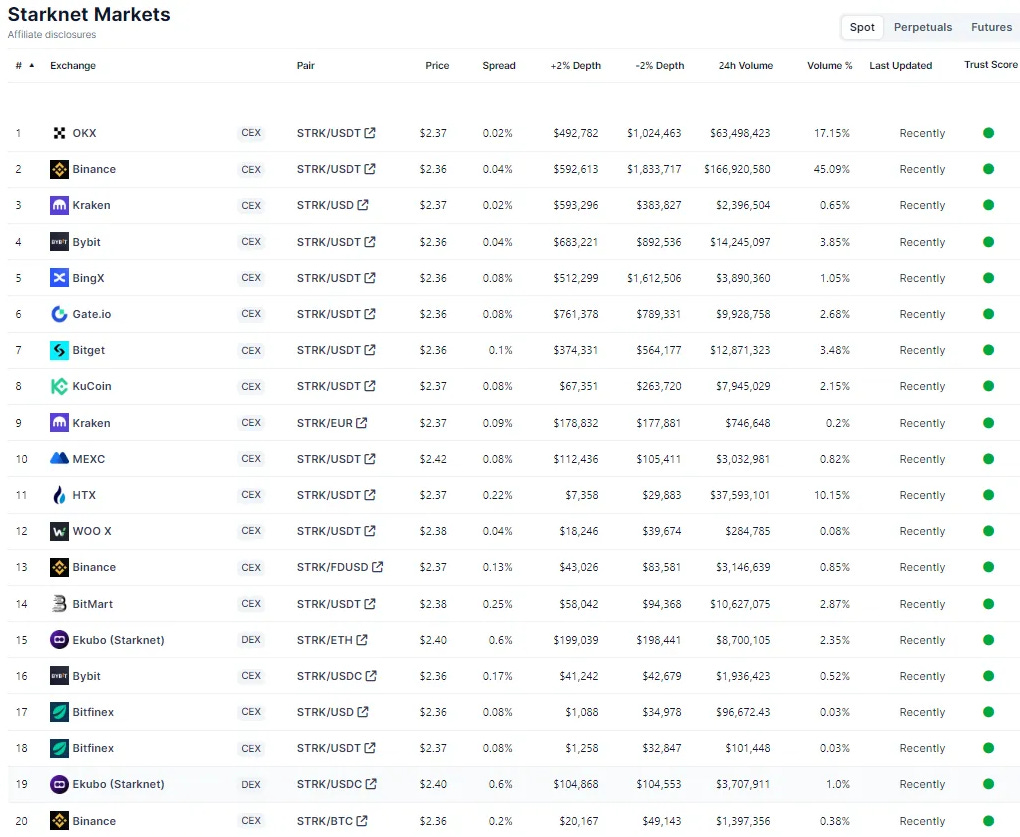1020x837 pixels.
Task: Click the BitMart logo icon
Action: tap(59, 604)
